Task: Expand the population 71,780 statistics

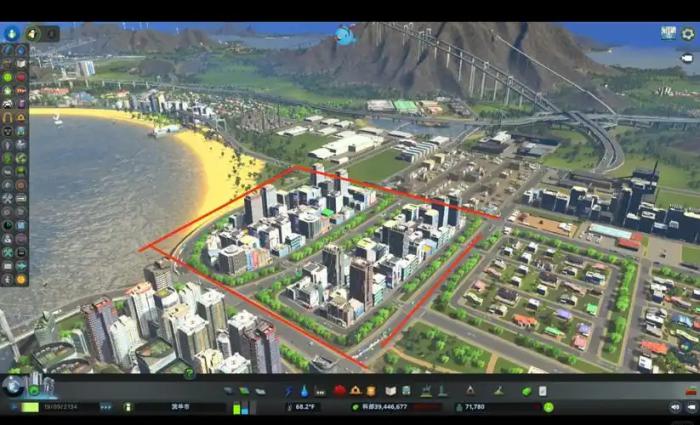Action: coord(495,407)
